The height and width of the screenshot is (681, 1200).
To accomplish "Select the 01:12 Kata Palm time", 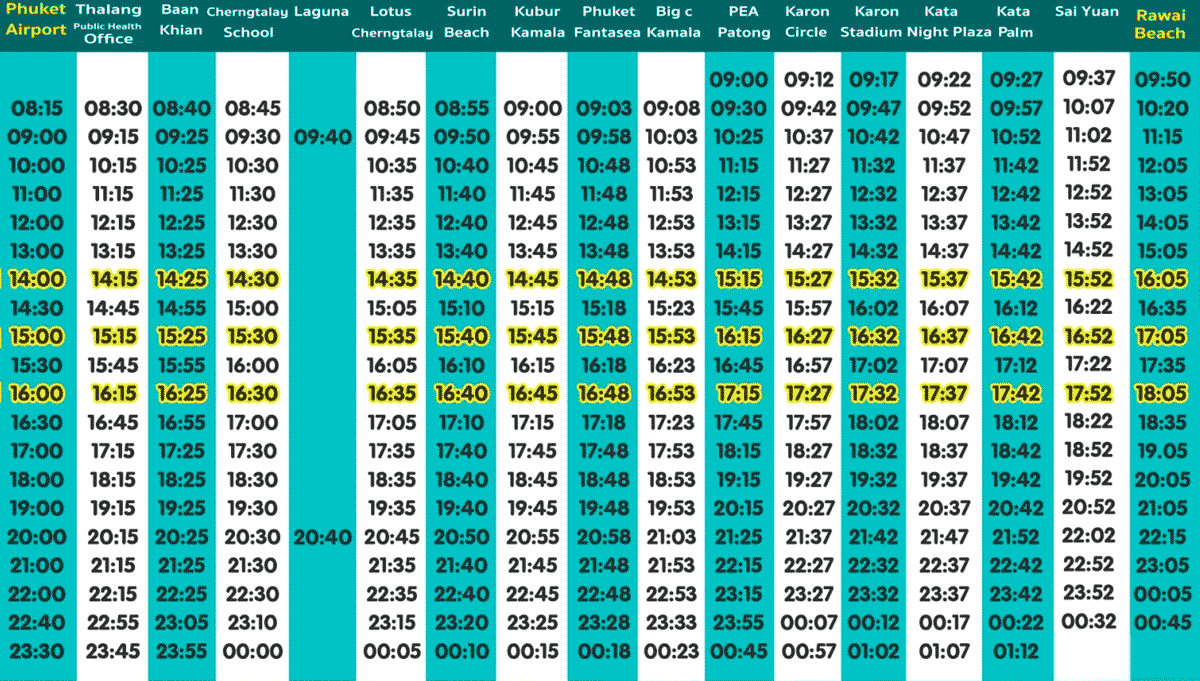I will pyautogui.click(x=1016, y=652).
